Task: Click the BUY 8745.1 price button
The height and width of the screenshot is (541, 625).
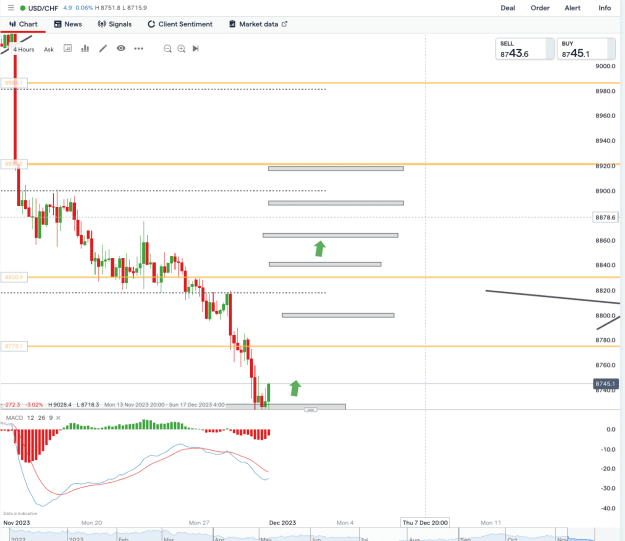Action: [586, 49]
